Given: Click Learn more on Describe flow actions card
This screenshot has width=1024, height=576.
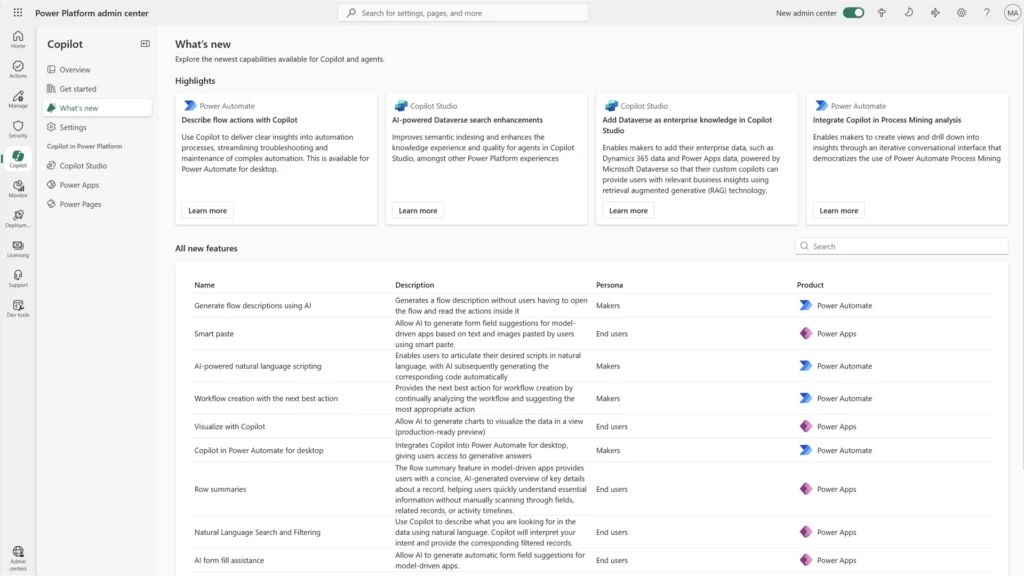Looking at the screenshot, I should 207,210.
